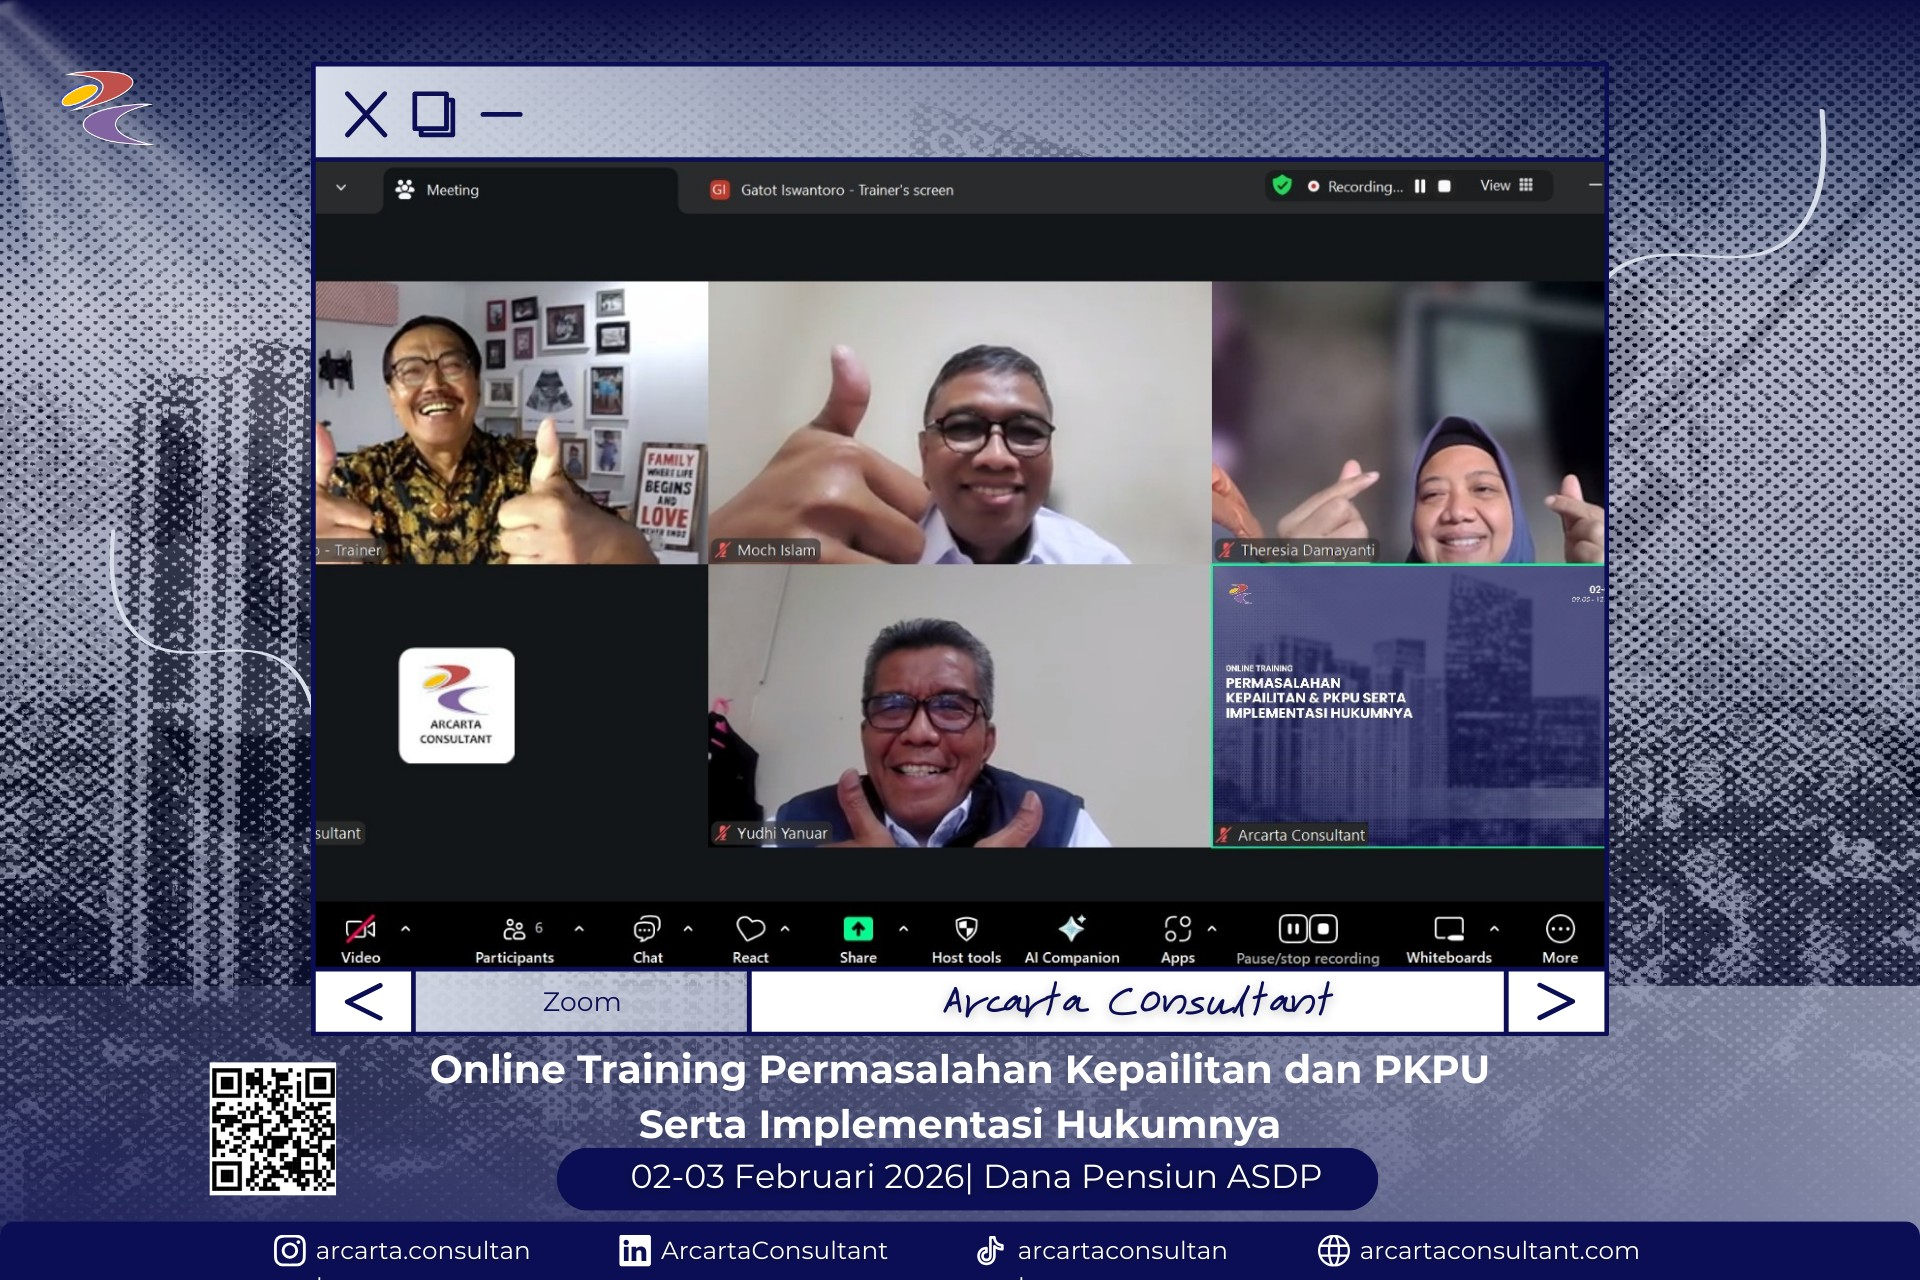The width and height of the screenshot is (1920, 1280).
Task: Open the AI Companion sparkle icon
Action: 1071,929
